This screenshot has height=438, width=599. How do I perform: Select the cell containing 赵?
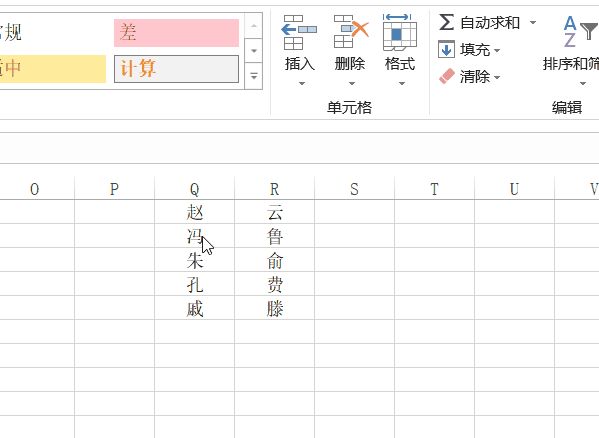194,212
